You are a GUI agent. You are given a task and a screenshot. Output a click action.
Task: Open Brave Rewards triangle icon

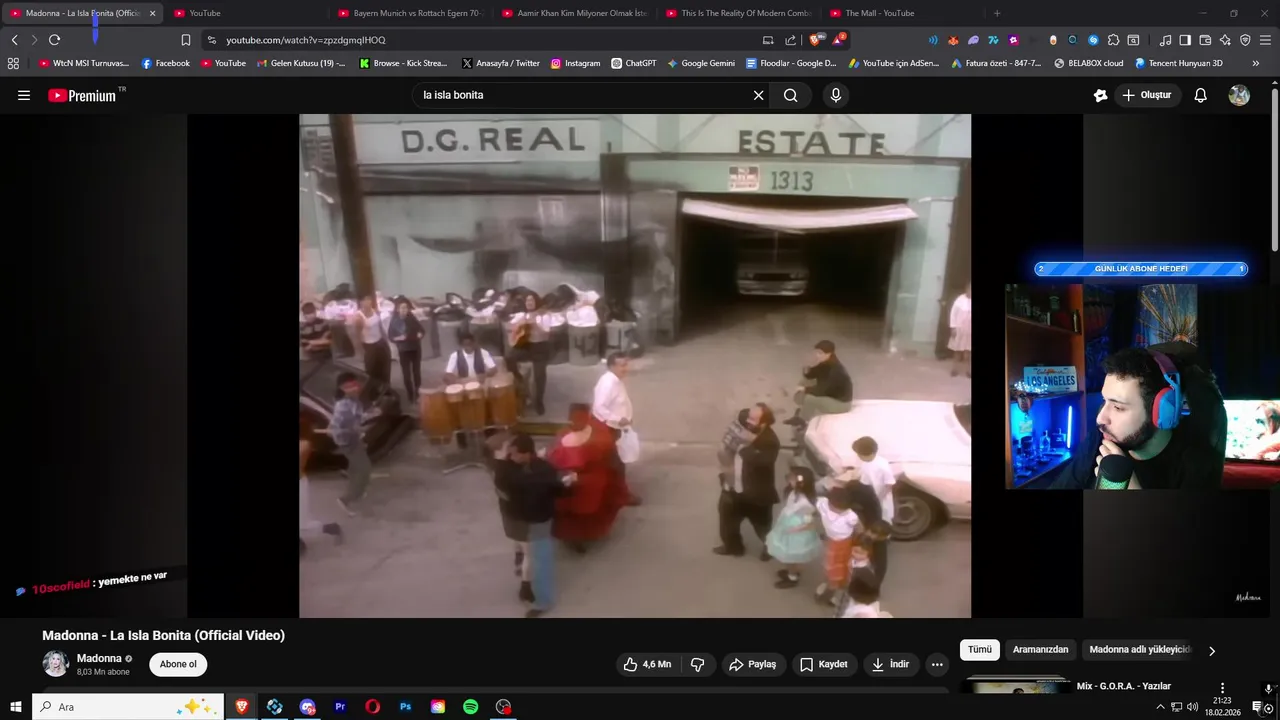click(x=838, y=39)
